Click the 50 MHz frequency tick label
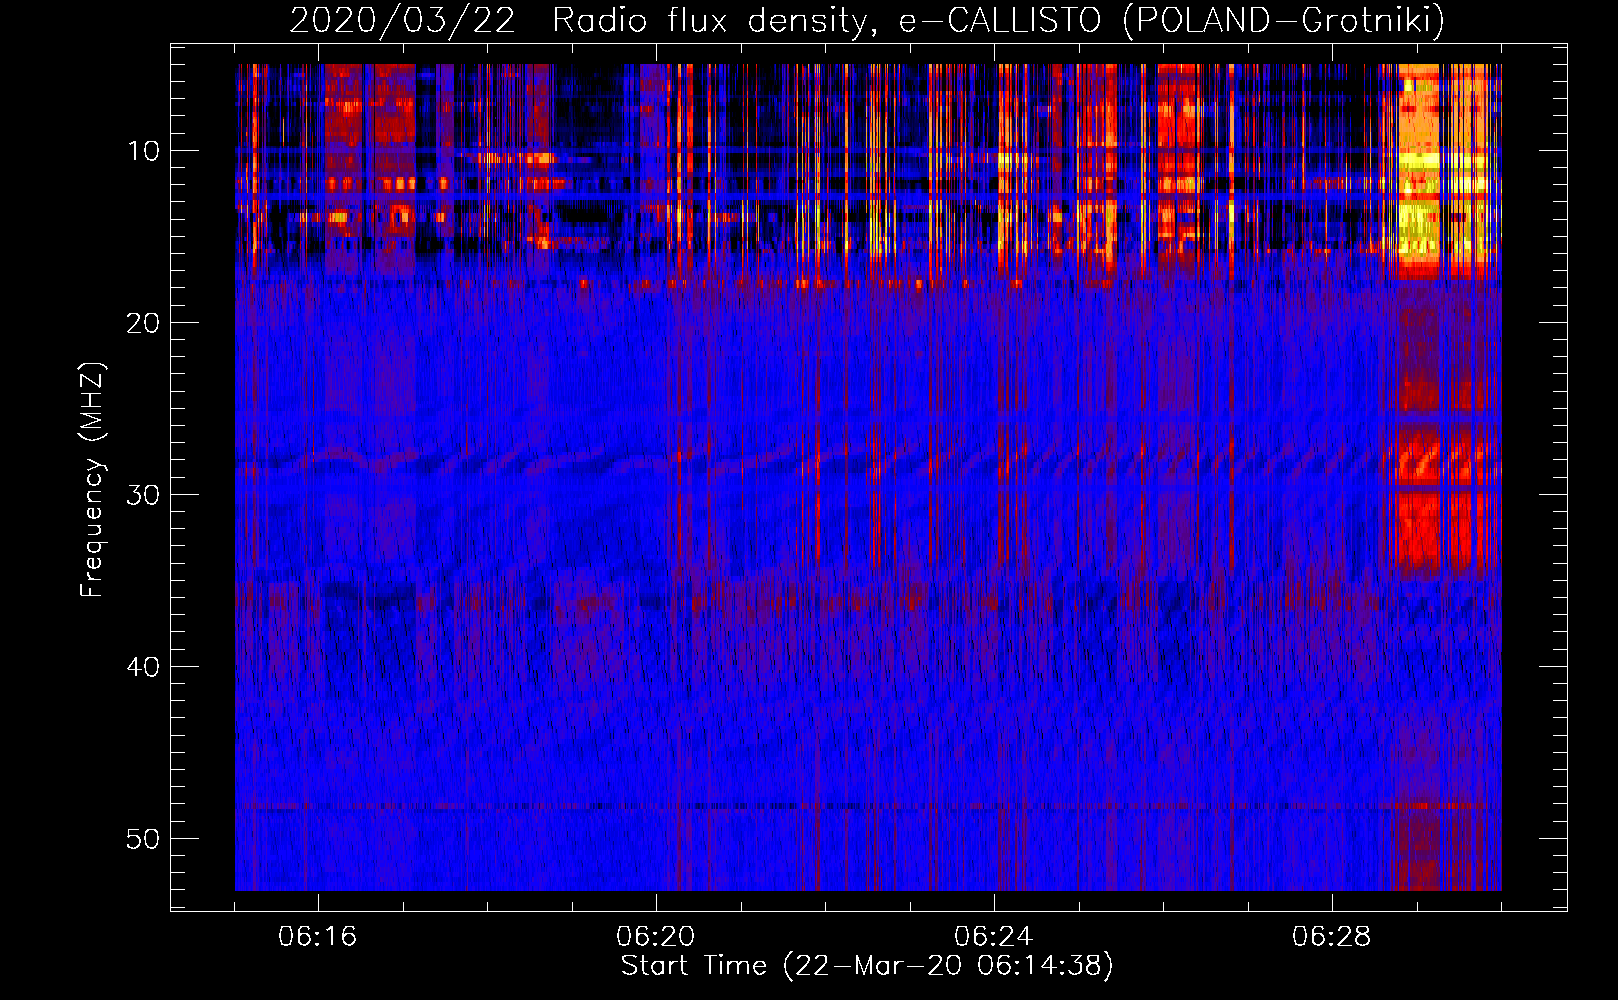This screenshot has width=1618, height=1000. click(x=143, y=839)
